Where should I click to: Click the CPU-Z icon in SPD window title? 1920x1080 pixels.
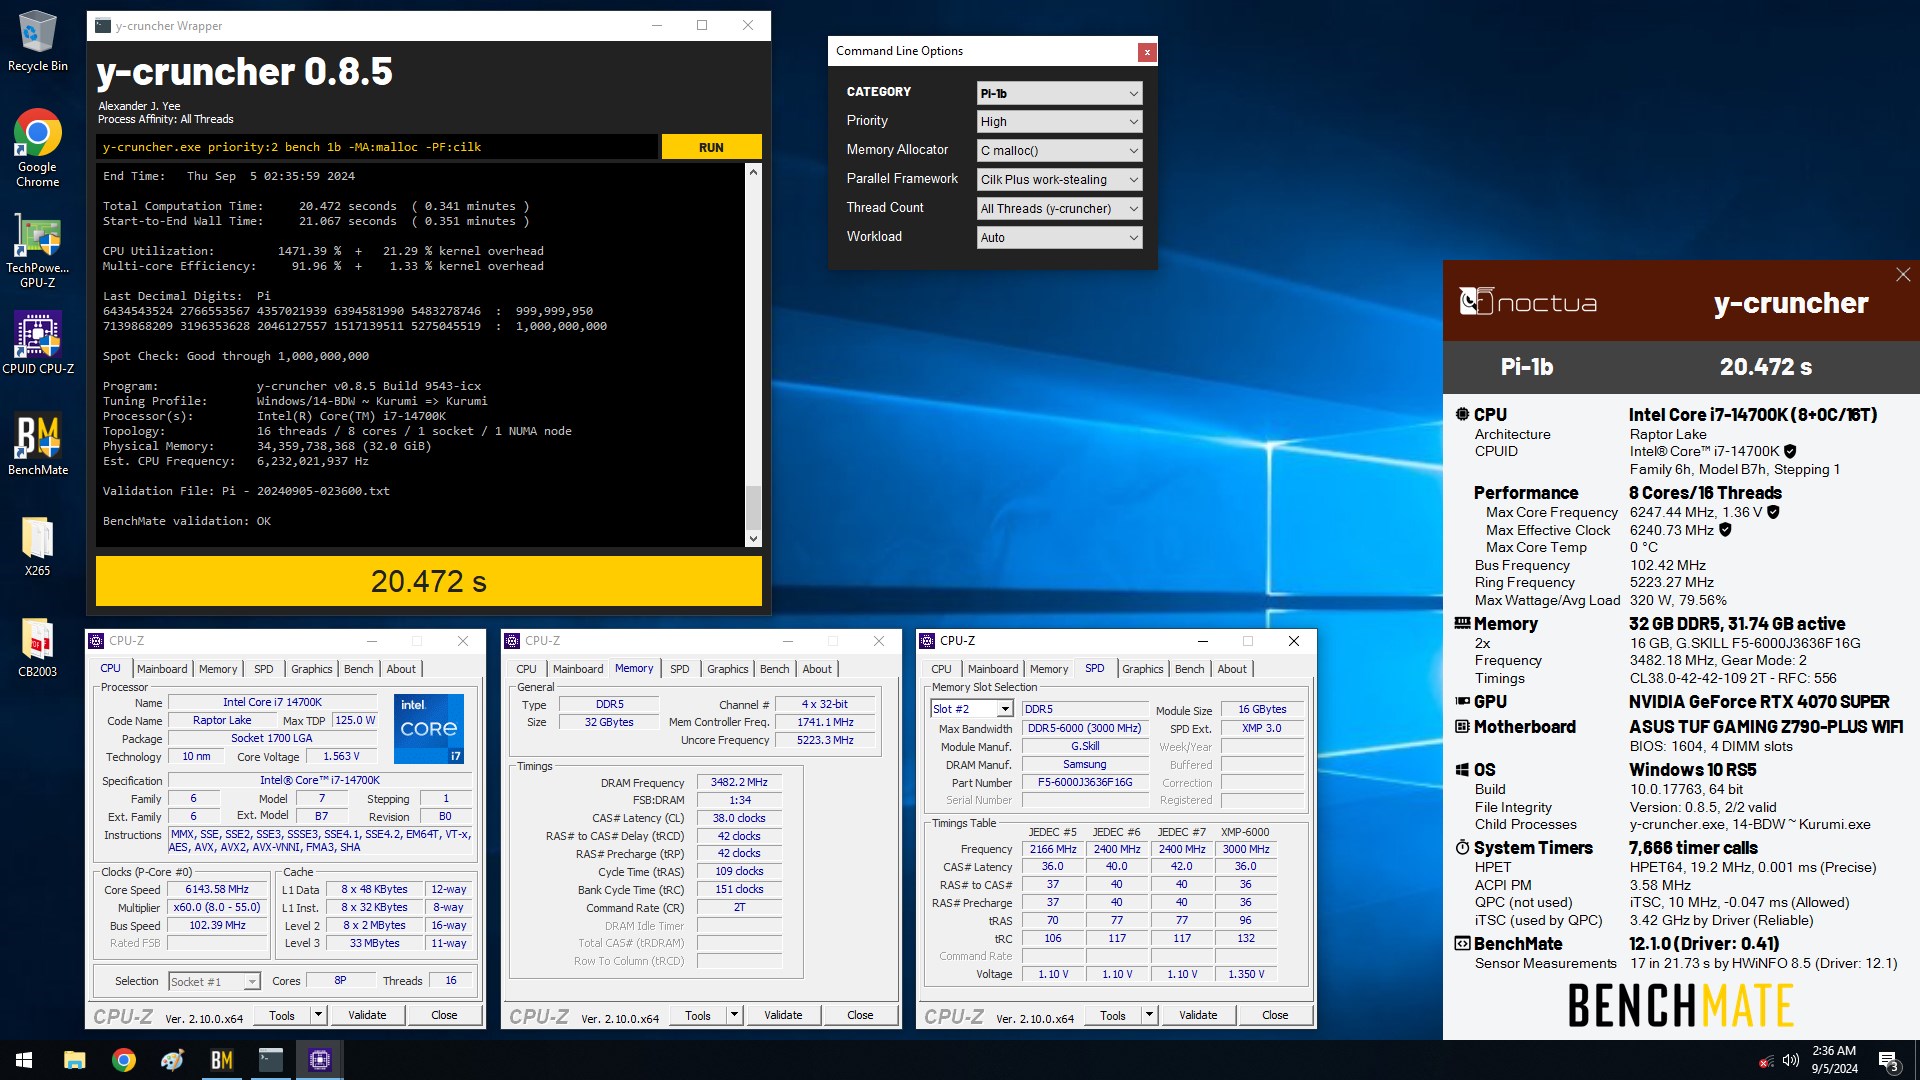point(927,641)
